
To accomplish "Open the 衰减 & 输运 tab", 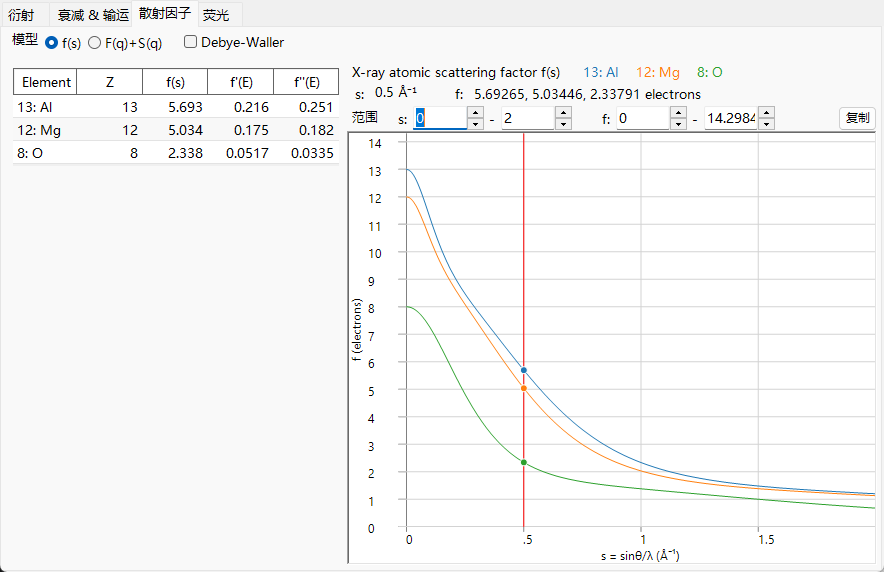I will [93, 15].
